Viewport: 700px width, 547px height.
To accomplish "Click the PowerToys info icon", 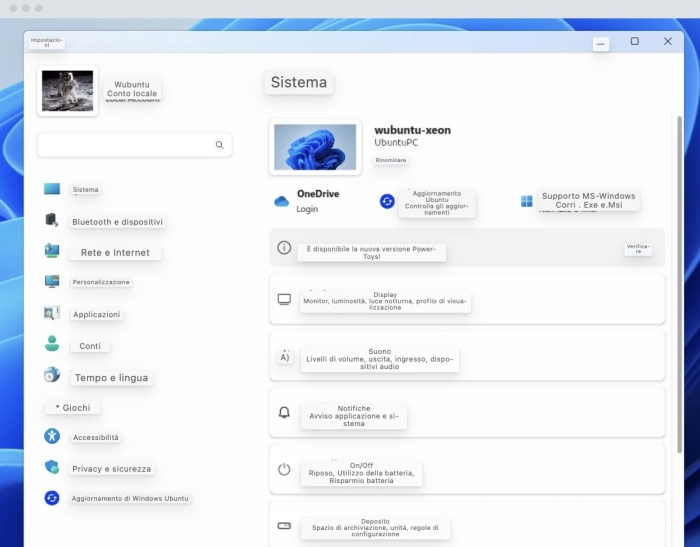I will coord(284,247).
